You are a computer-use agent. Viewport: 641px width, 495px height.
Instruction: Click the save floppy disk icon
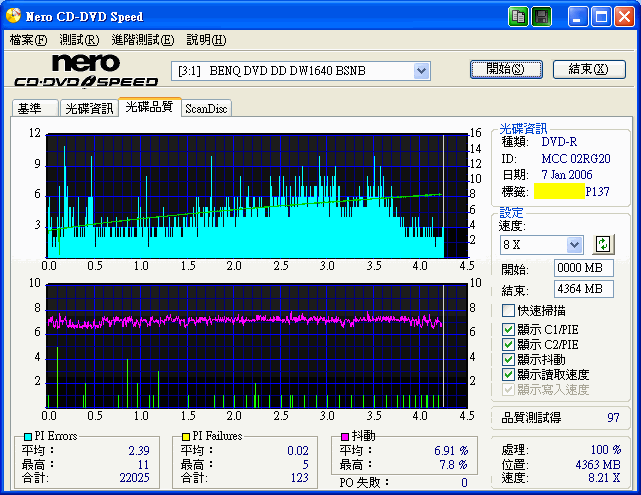541,16
